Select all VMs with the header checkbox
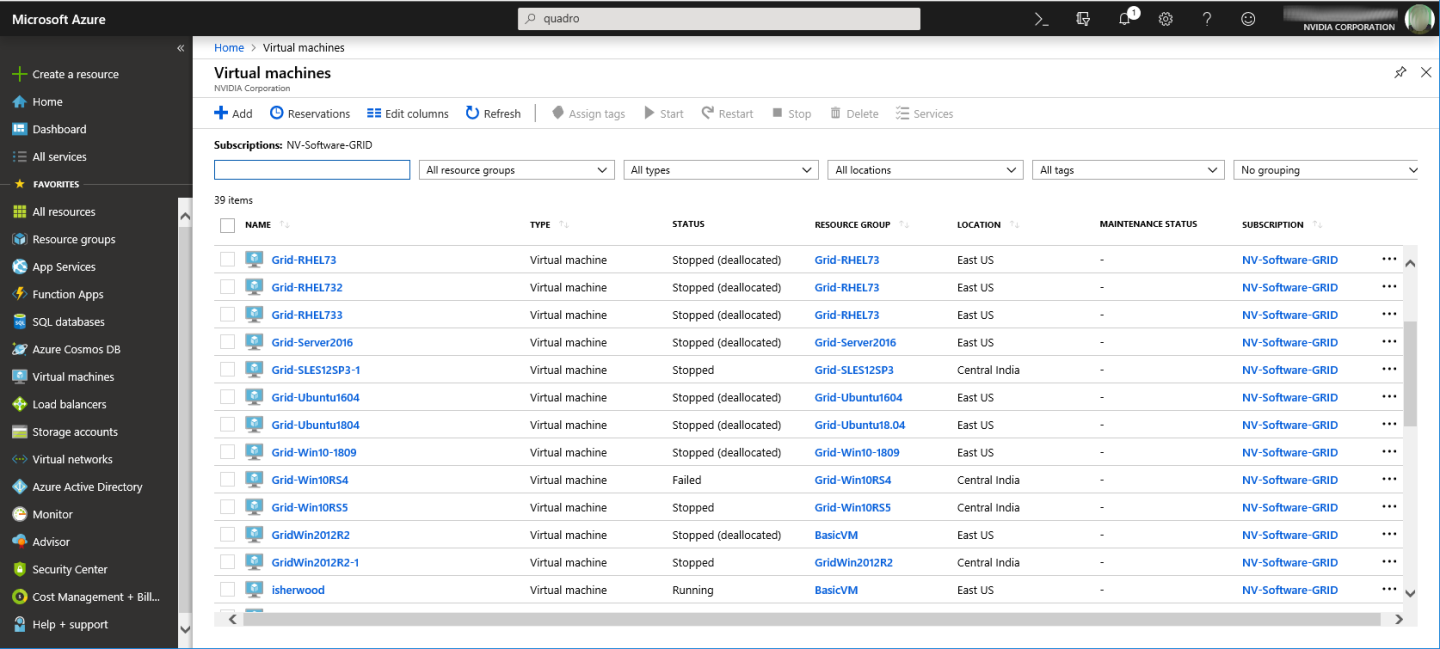This screenshot has height=649, width=1440. click(x=227, y=225)
